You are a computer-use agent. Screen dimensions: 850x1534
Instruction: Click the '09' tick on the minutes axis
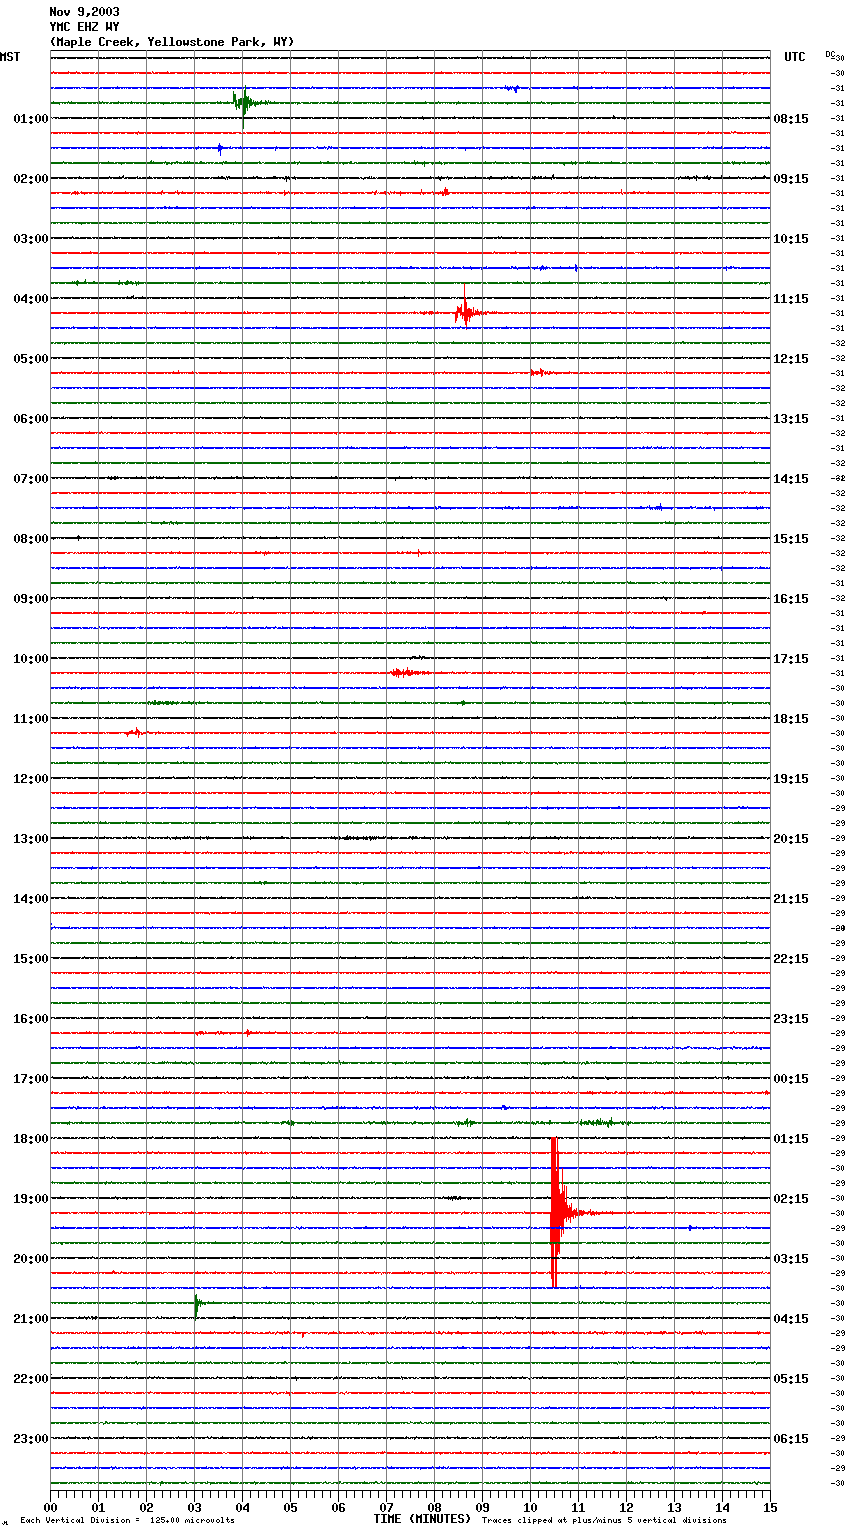(482, 1507)
